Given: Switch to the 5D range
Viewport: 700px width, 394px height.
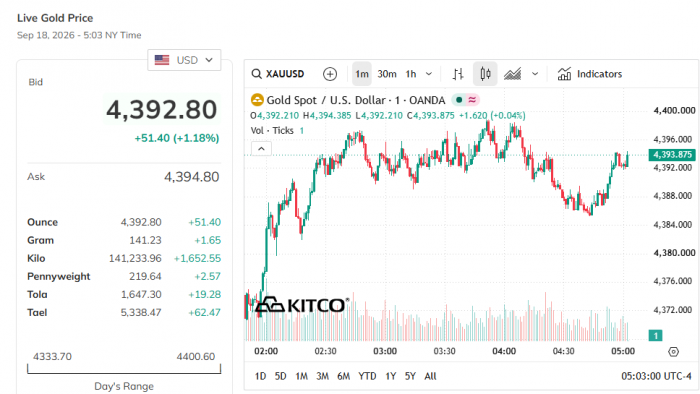Looking at the screenshot, I should tap(280, 376).
